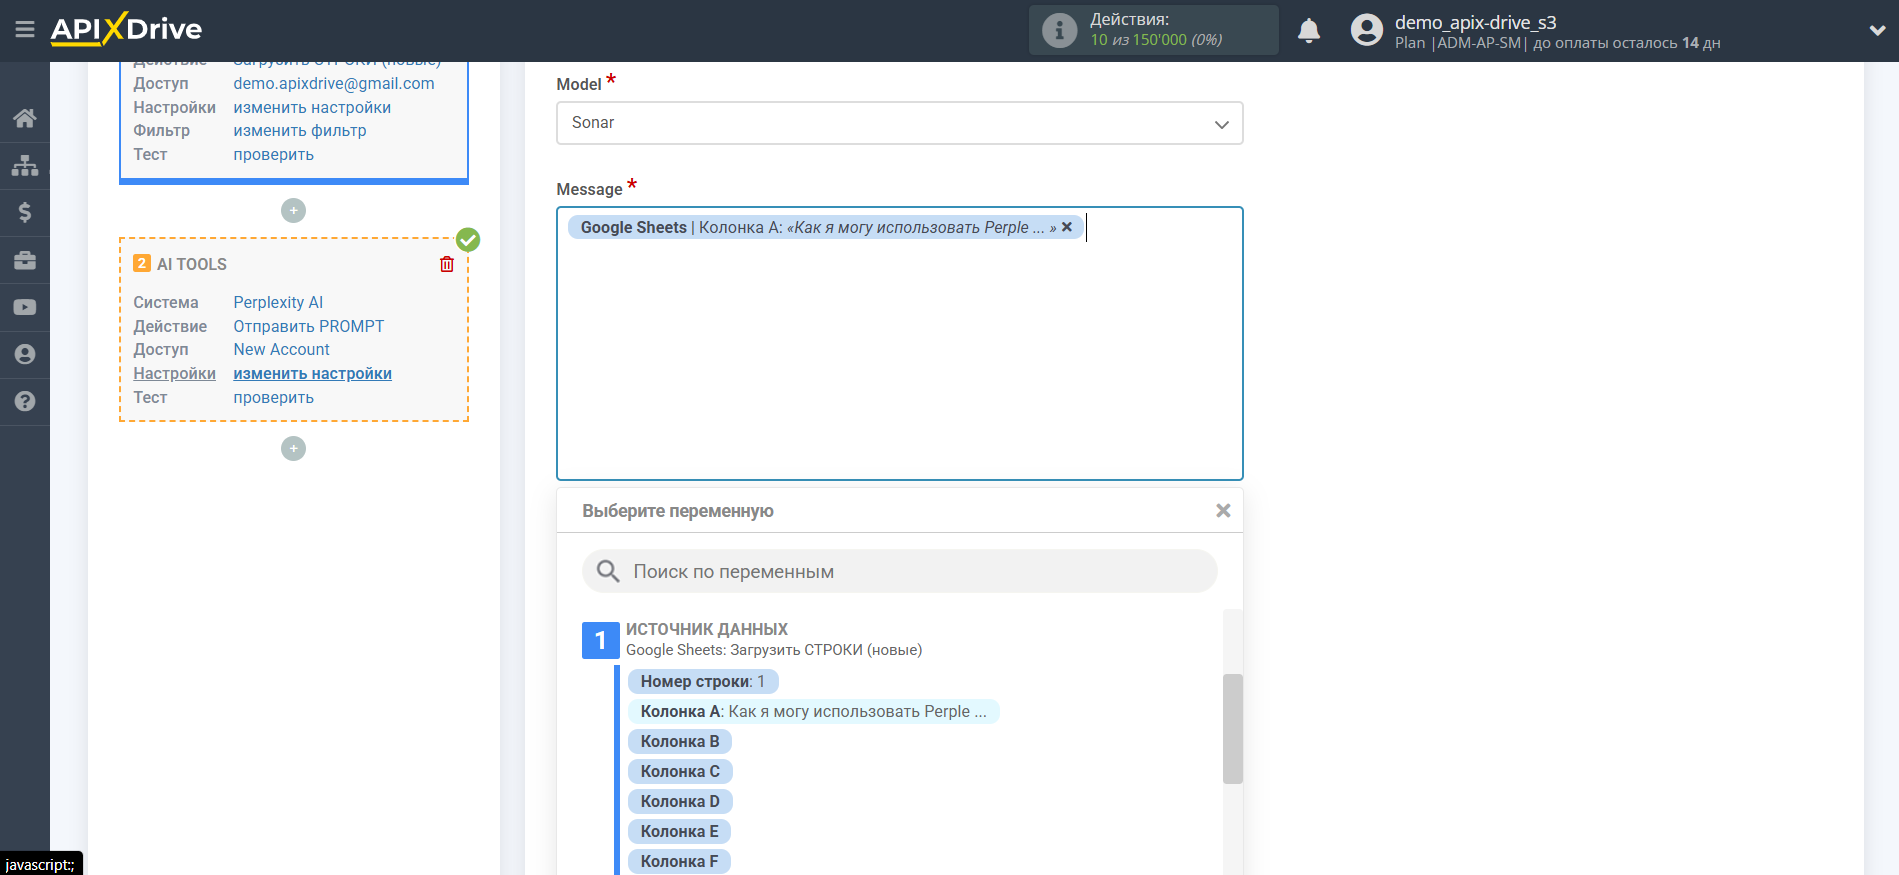
Task: Click the user avatar icon
Action: coord(1366,30)
